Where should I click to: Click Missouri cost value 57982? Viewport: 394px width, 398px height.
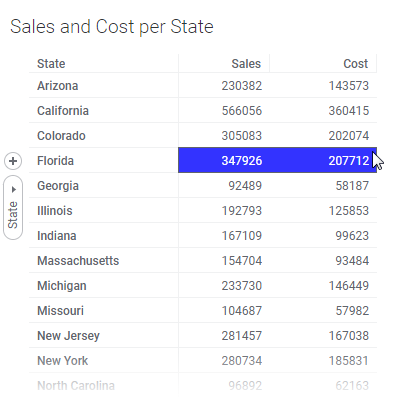tap(352, 311)
